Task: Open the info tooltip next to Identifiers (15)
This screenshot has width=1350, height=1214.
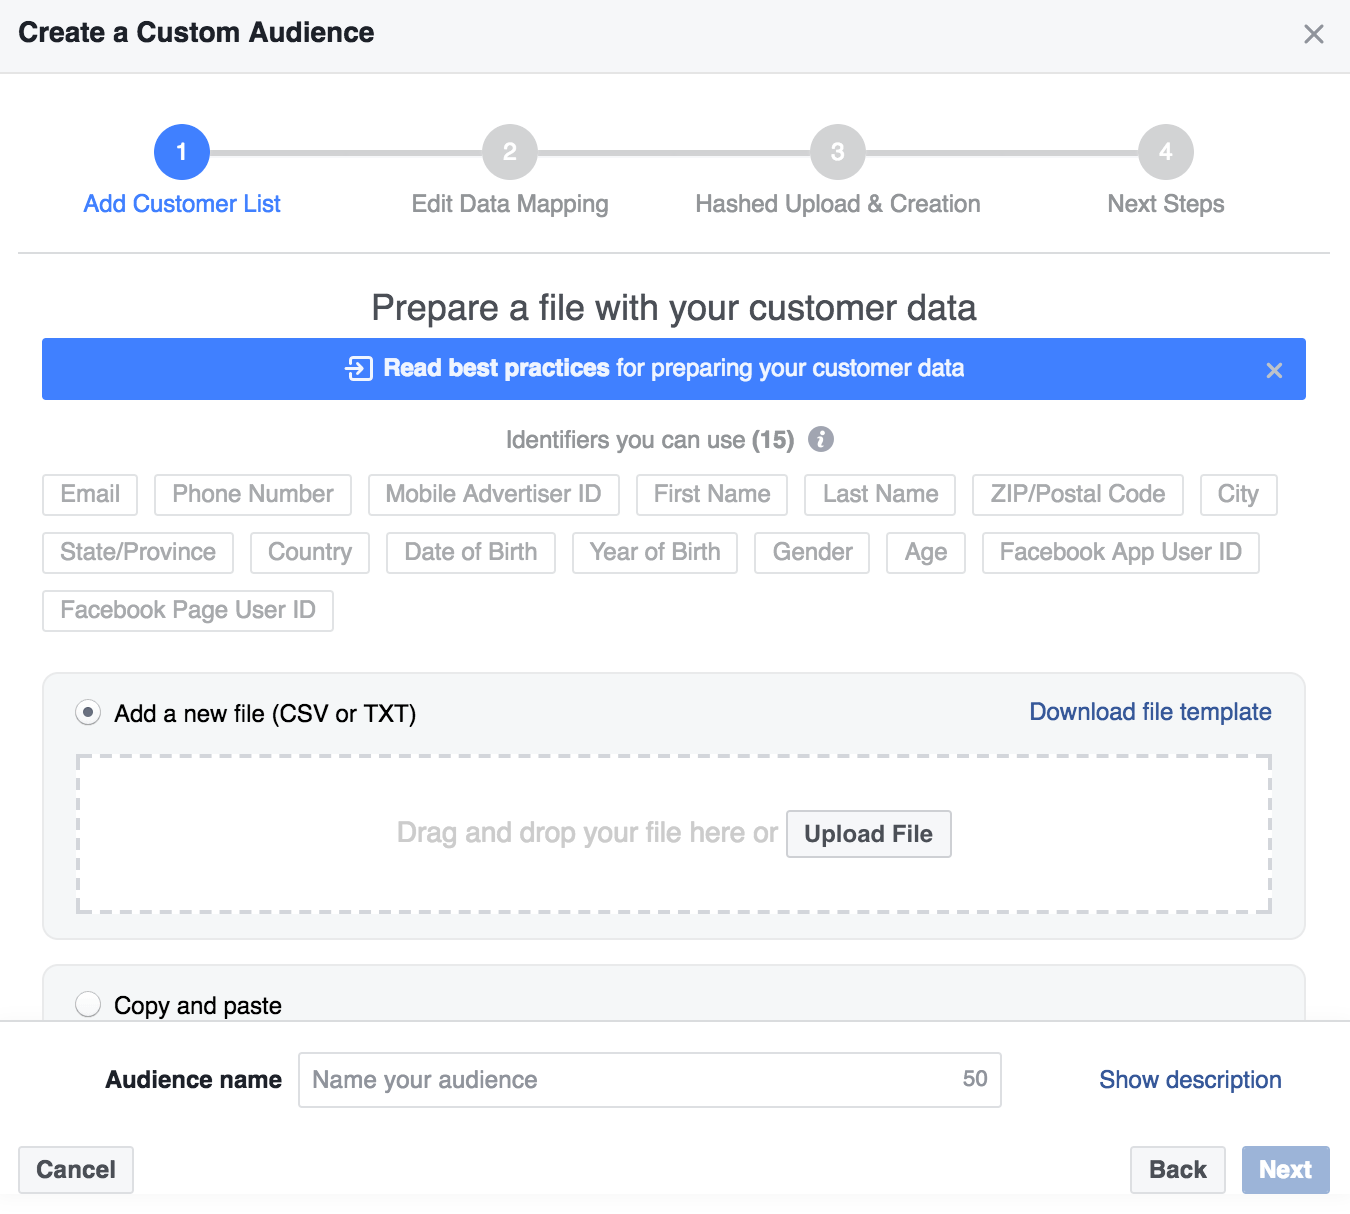Action: (x=821, y=439)
